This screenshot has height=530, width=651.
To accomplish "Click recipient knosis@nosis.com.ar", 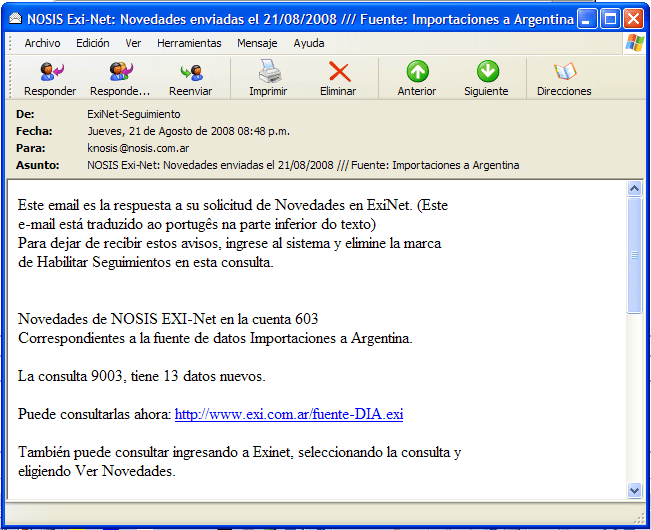I will [138, 148].
